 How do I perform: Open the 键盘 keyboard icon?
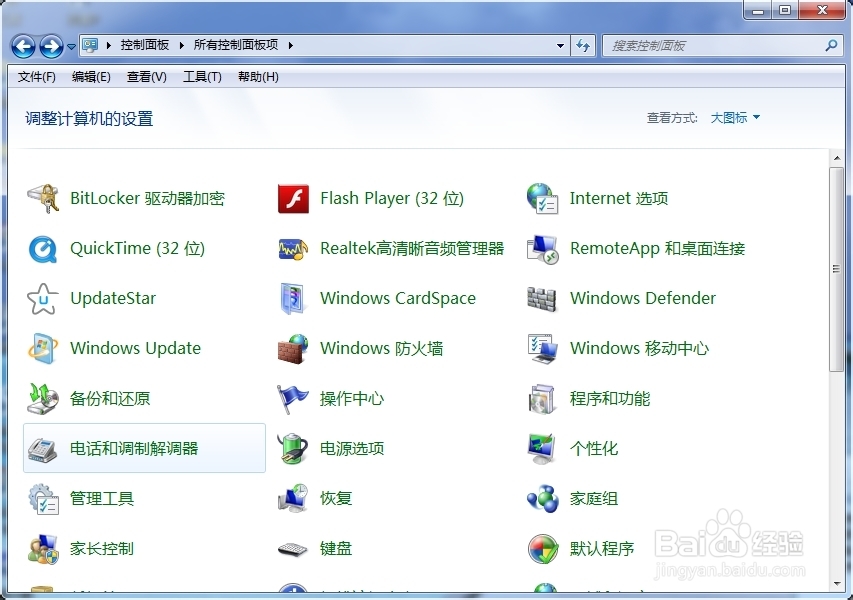(x=293, y=549)
